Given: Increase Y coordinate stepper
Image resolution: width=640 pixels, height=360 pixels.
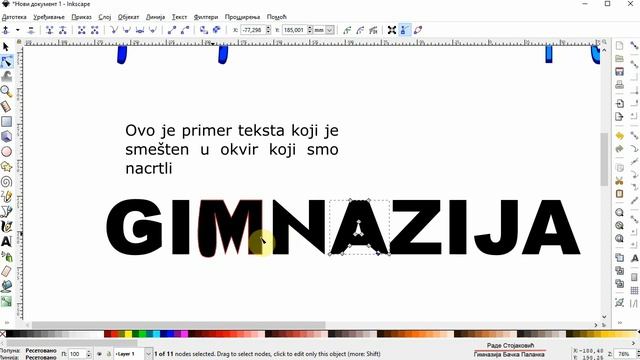Looking at the screenshot, I should tap(310, 28).
